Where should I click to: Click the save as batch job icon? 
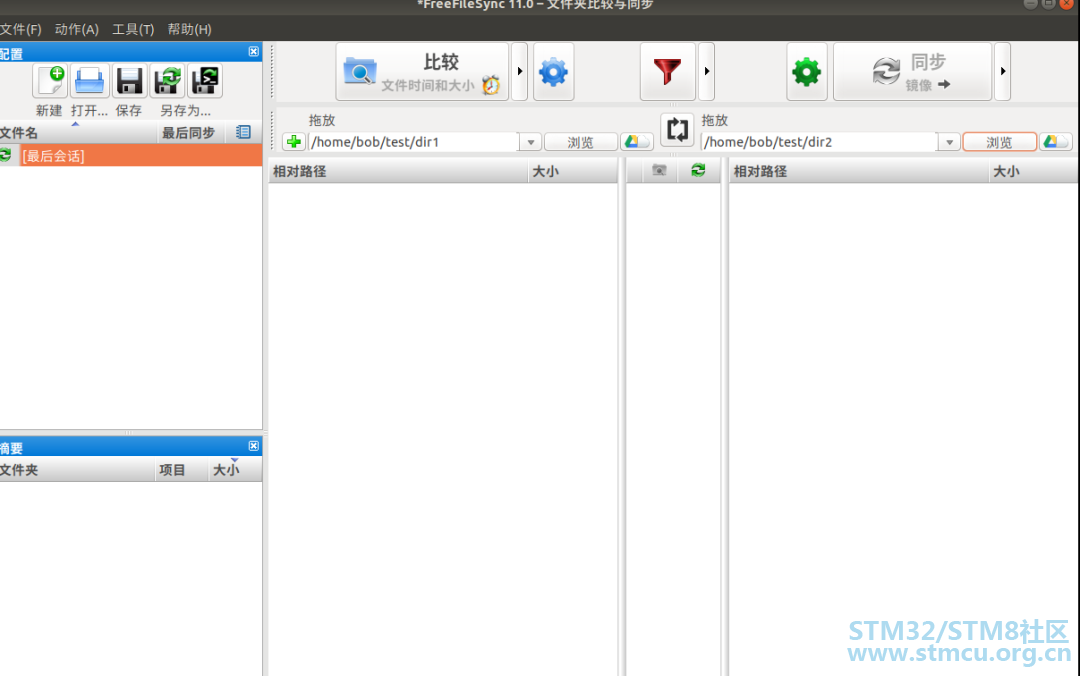pos(205,81)
